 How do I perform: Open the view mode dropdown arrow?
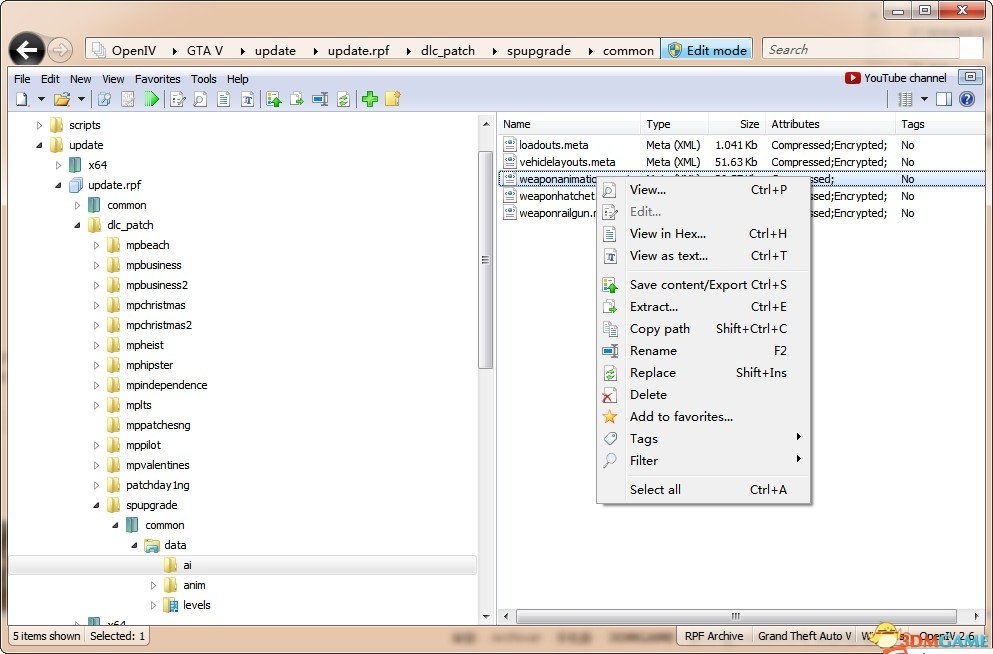coord(924,99)
